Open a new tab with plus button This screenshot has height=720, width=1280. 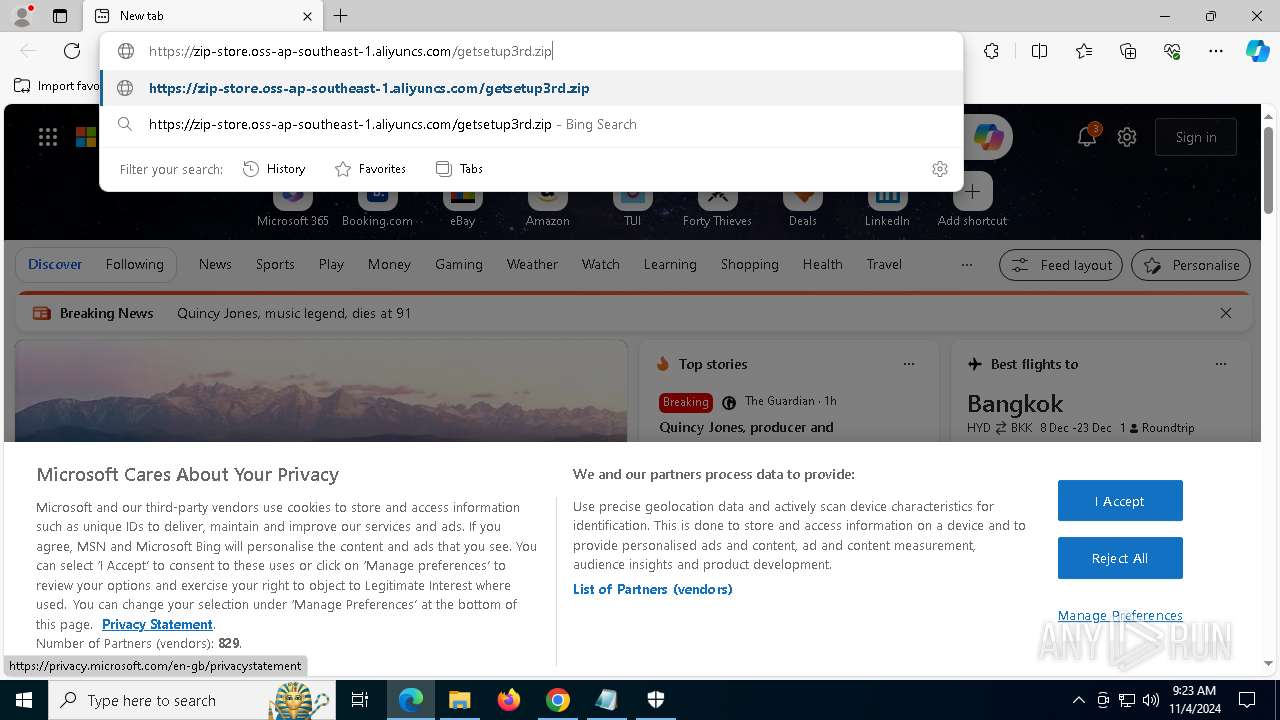341,16
